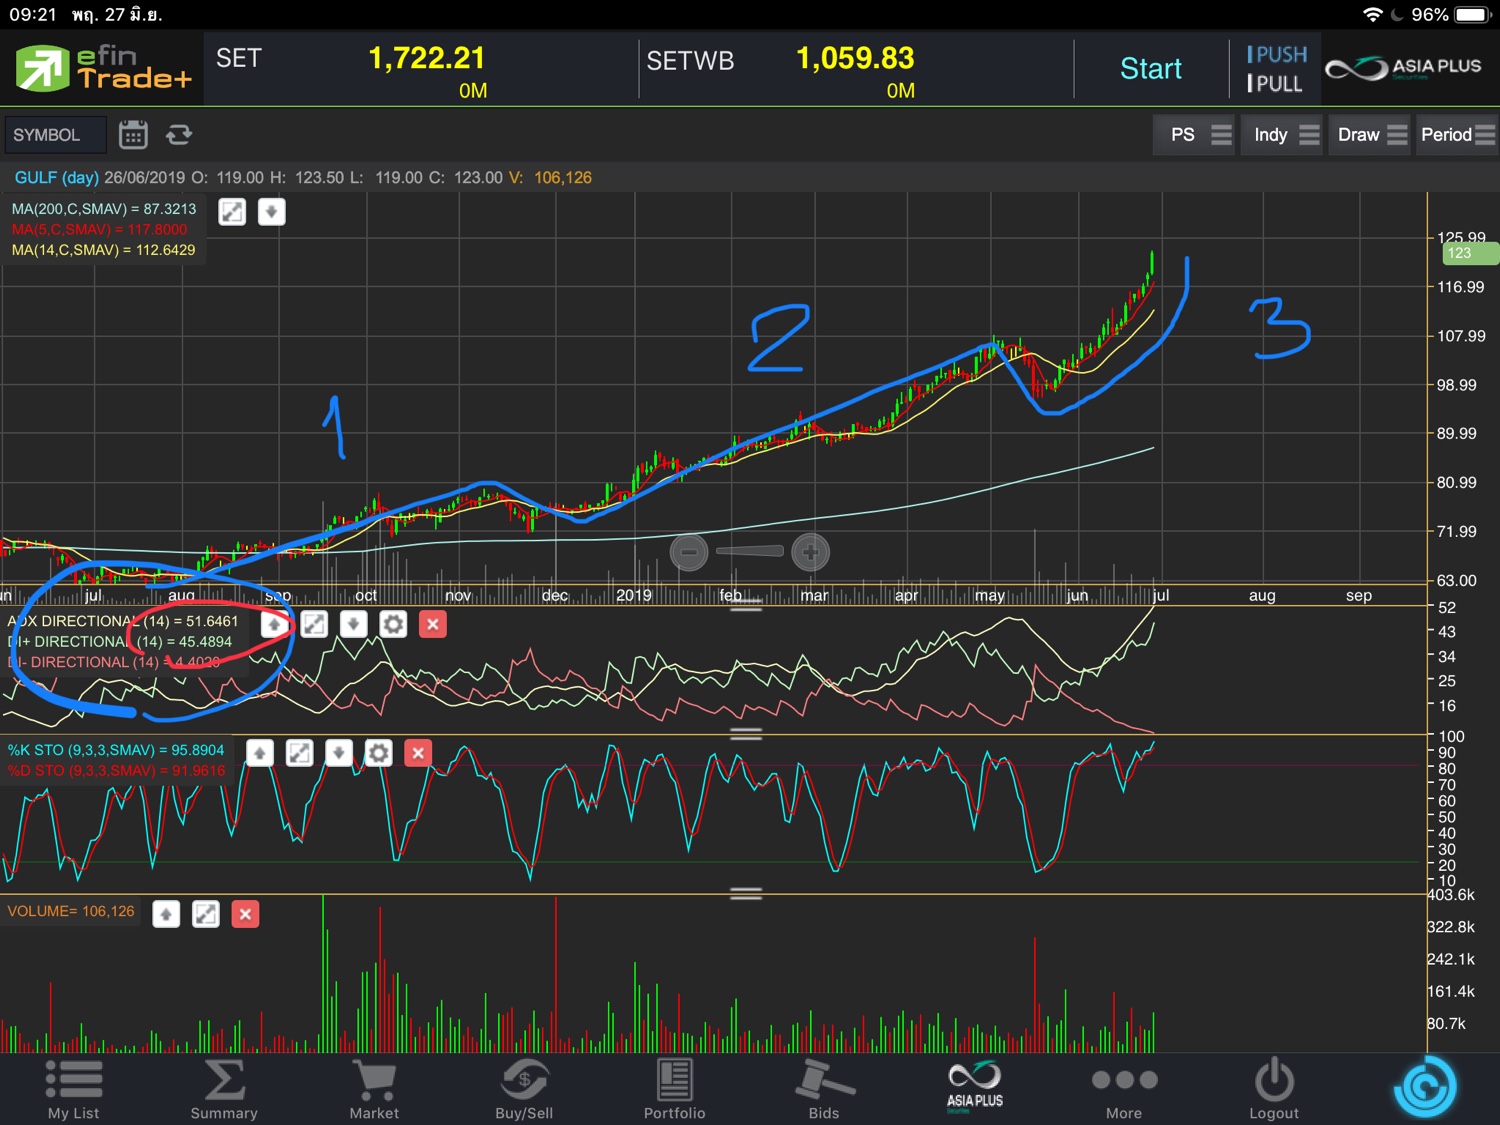Tap the MA(5,C,SMAV) legend line
The image size is (1500, 1125).
click(x=99, y=229)
